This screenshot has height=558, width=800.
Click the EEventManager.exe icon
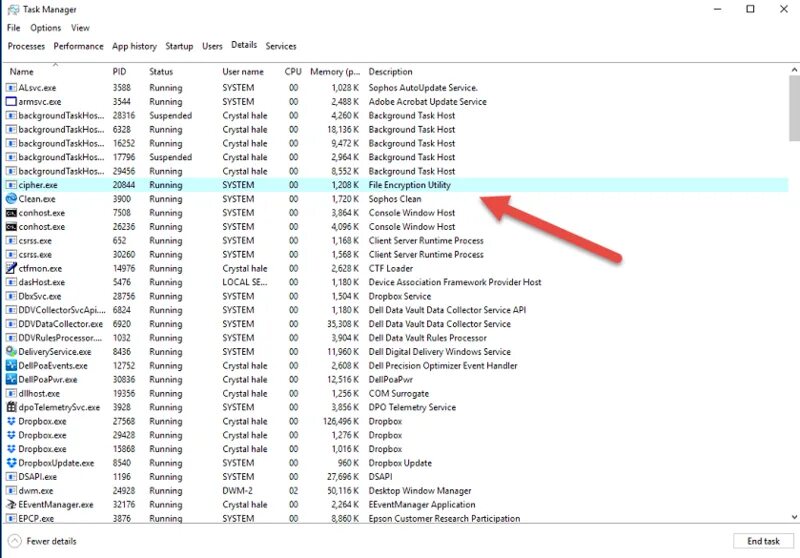[x=11, y=504]
